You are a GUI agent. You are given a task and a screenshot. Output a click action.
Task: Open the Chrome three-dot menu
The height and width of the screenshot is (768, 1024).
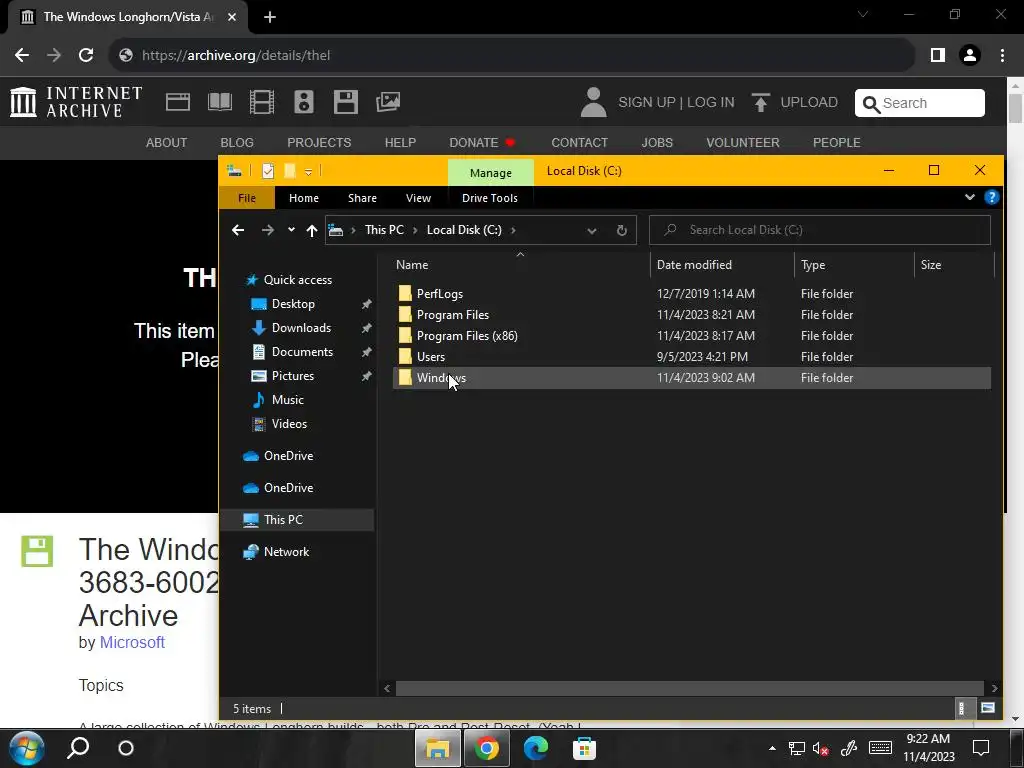1002,56
